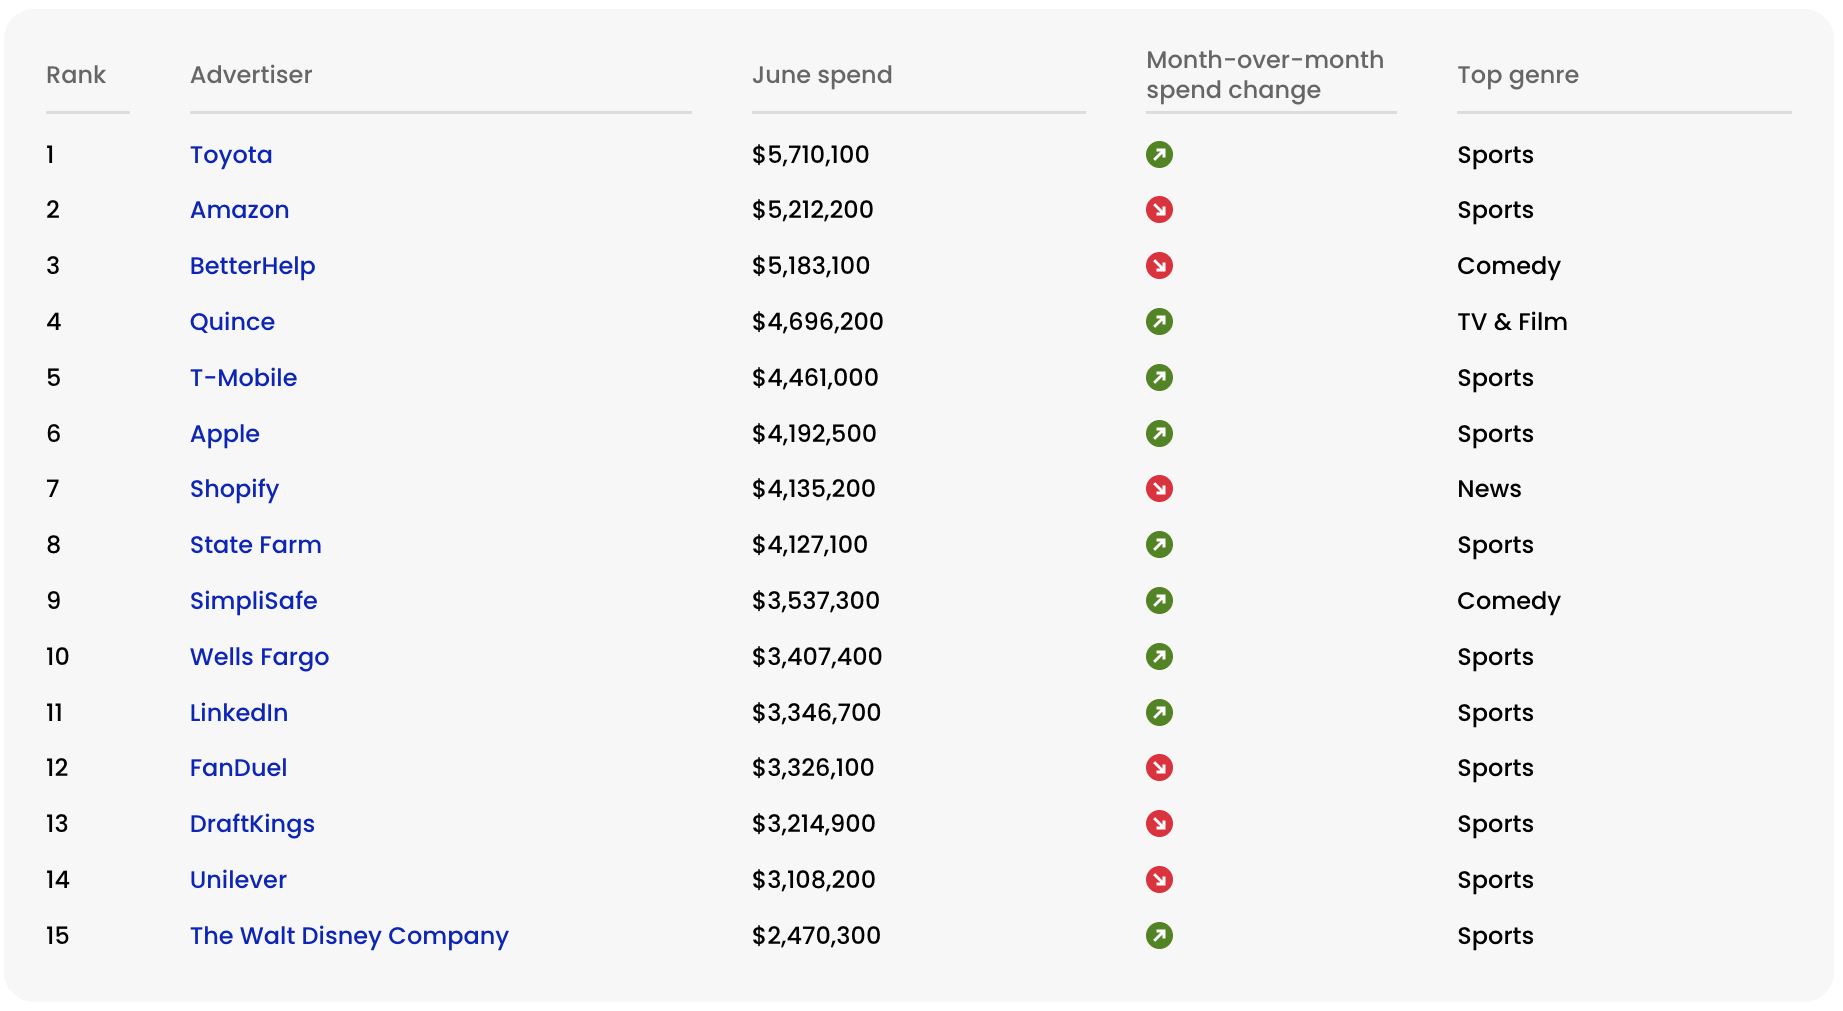This screenshot has width=1843, height=1011.
Task: Click the June spend column header
Action: (822, 75)
